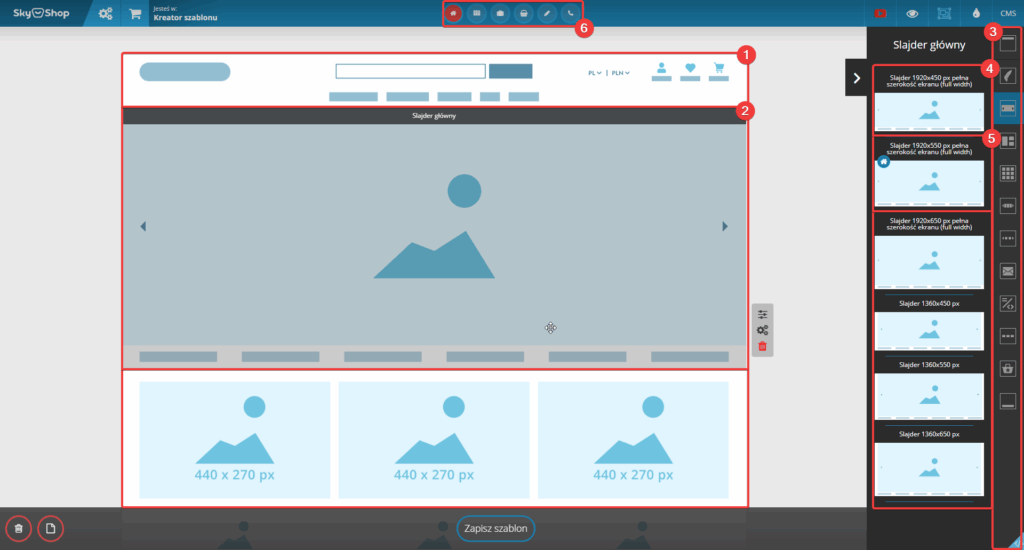The height and width of the screenshot is (550, 1024).
Task: Click the pencil icon in top toolbar
Action: 547,14
